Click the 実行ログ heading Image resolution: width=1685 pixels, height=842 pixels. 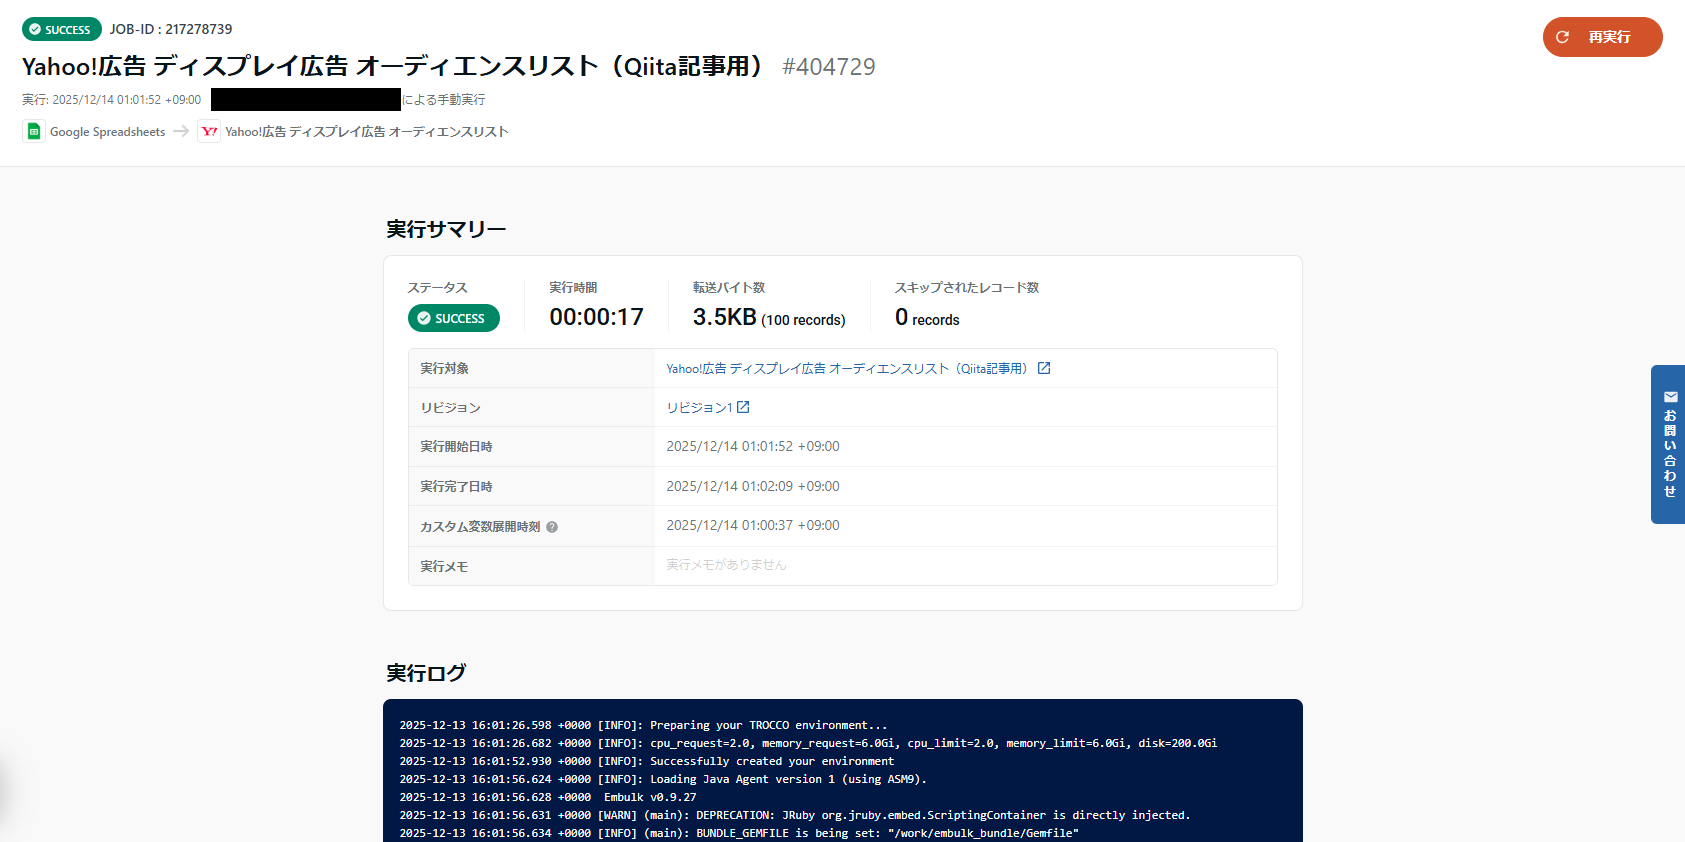coord(426,673)
